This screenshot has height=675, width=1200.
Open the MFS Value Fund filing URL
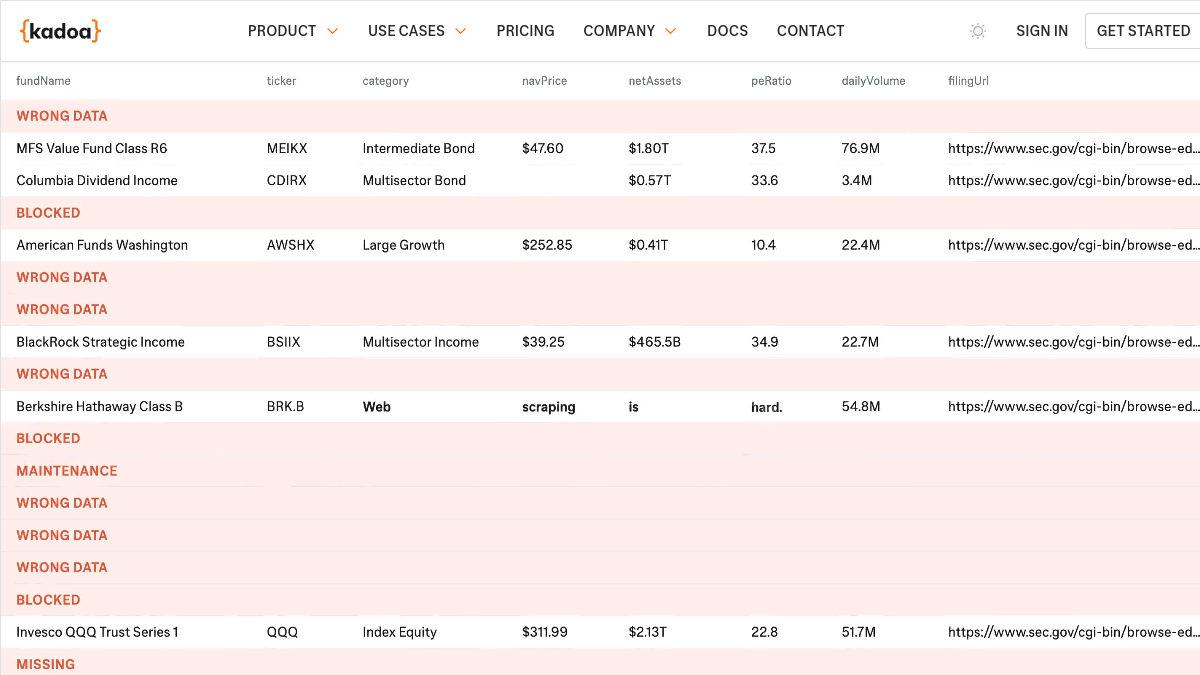click(x=1074, y=148)
